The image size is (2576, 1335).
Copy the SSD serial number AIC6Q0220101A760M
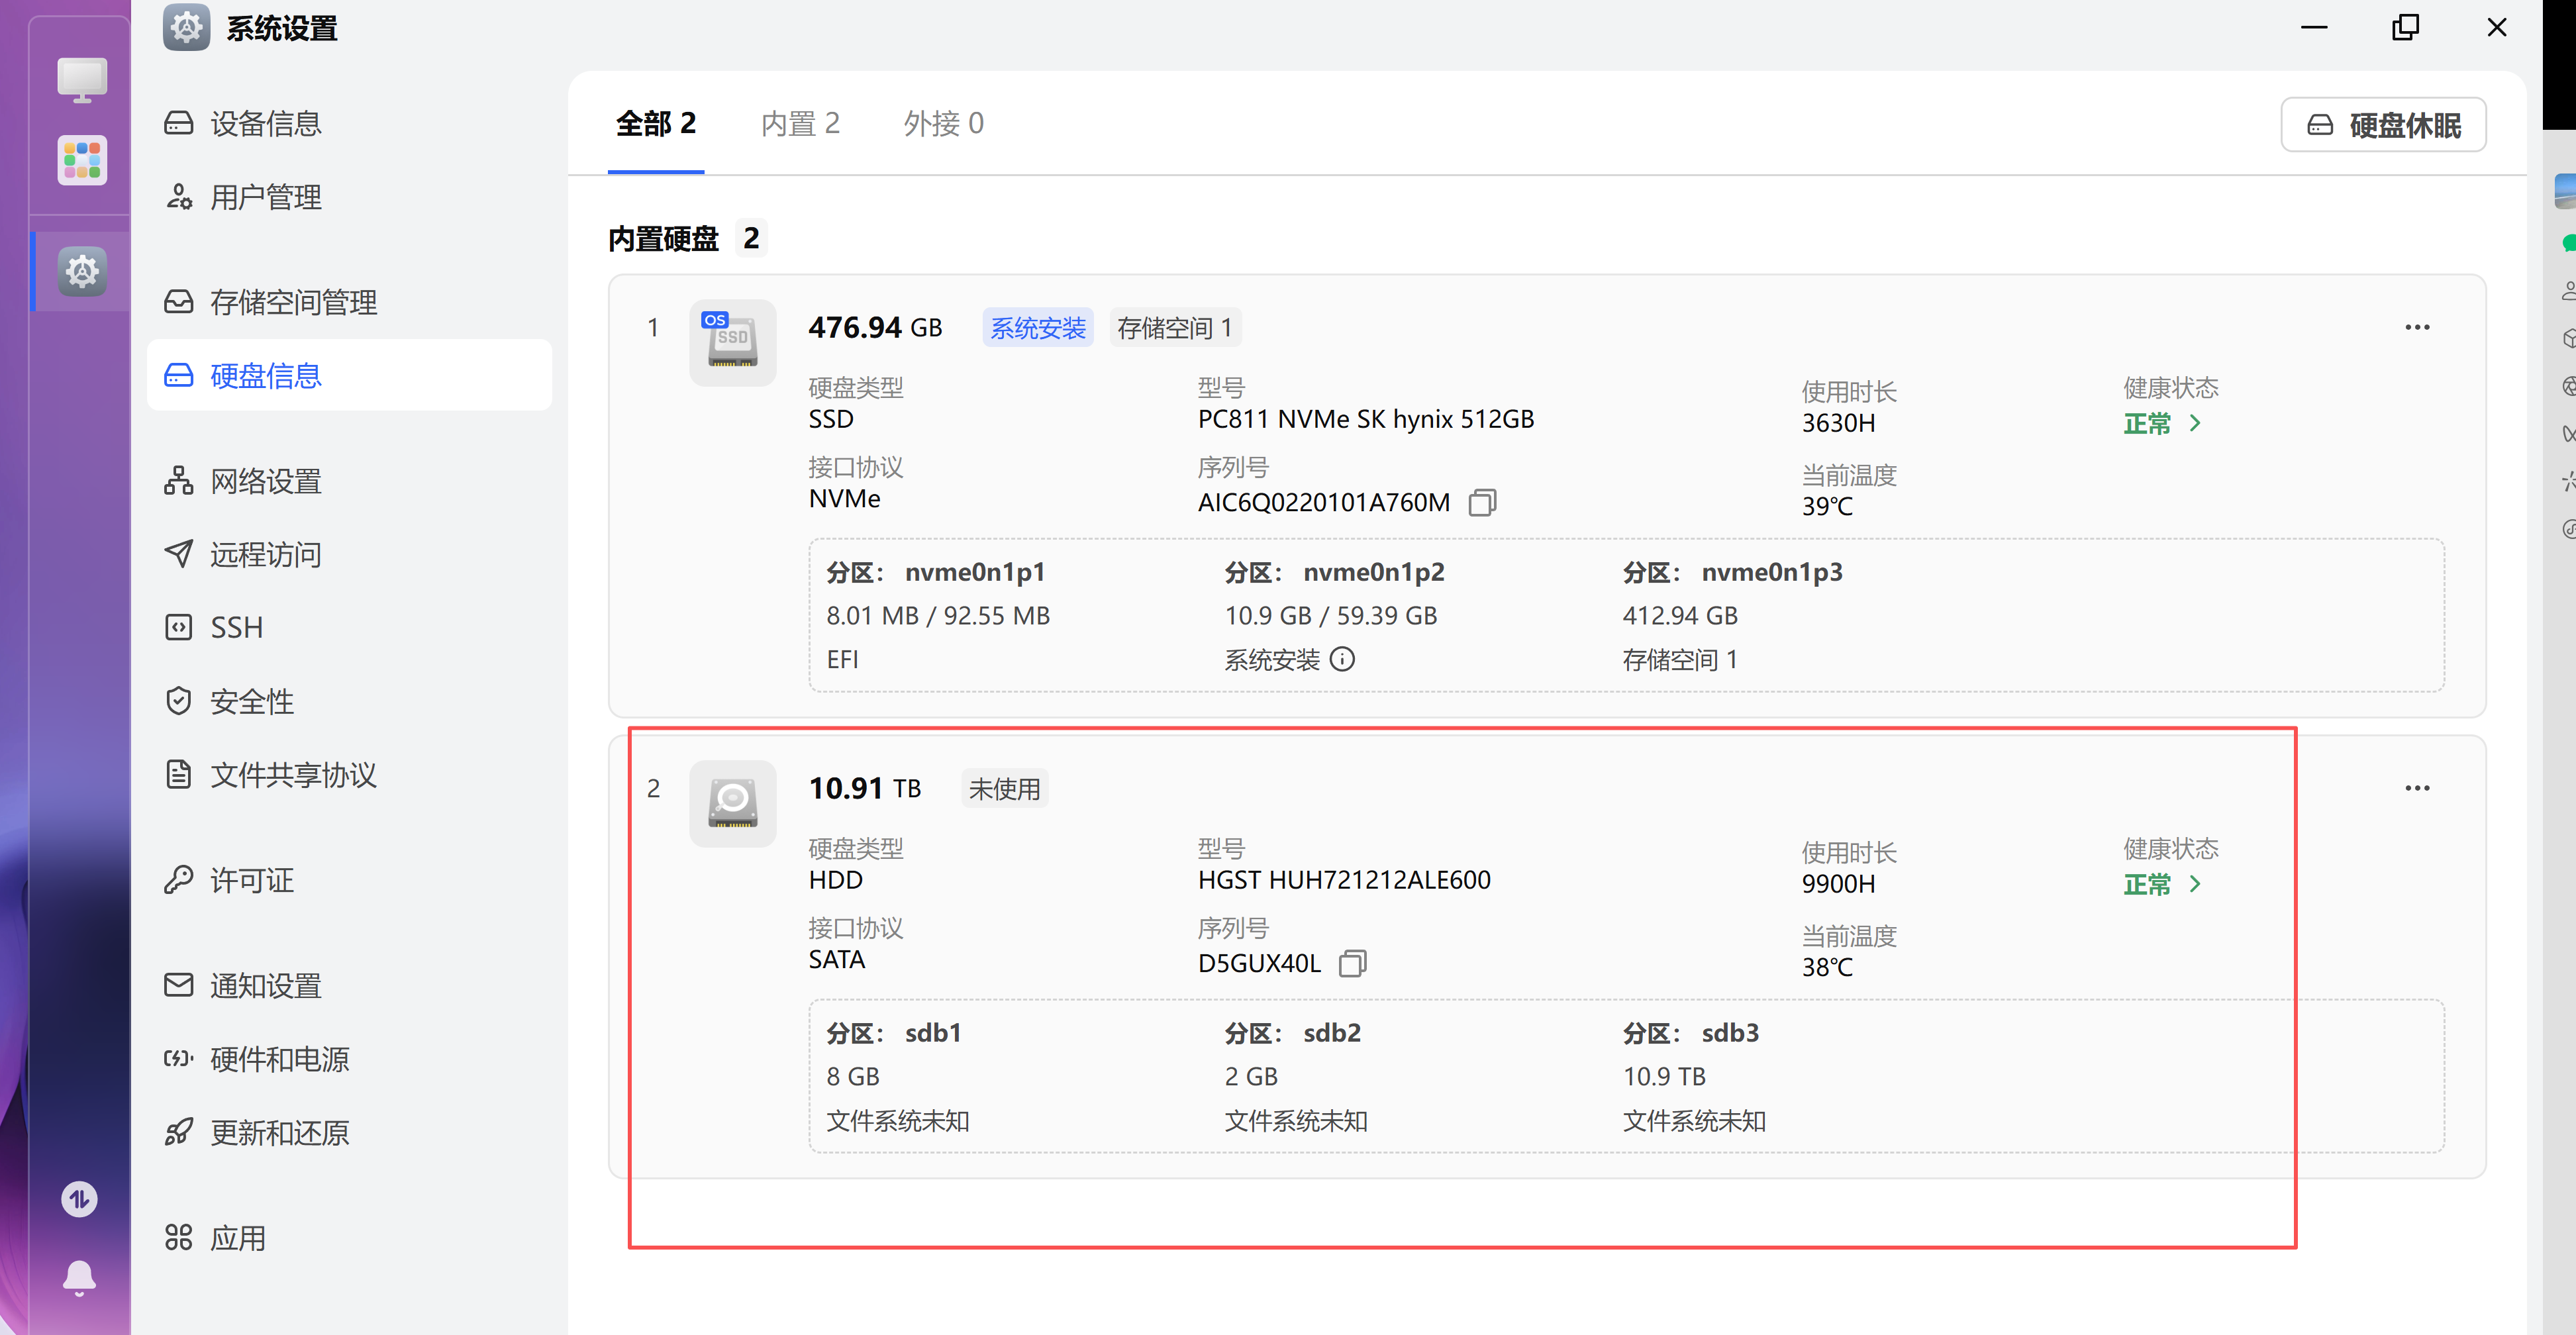(1482, 502)
